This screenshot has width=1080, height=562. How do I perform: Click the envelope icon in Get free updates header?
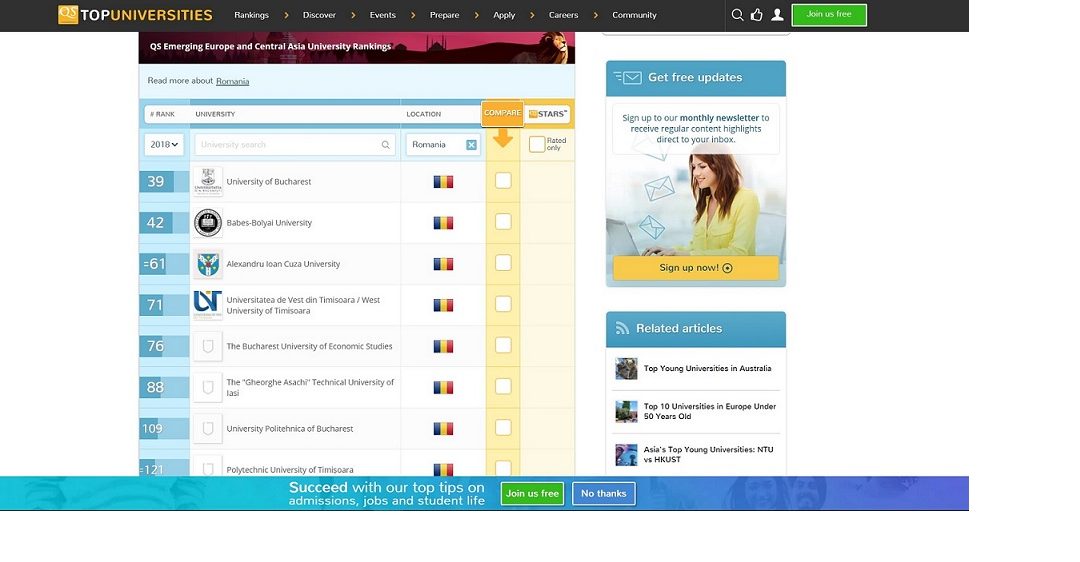point(627,78)
